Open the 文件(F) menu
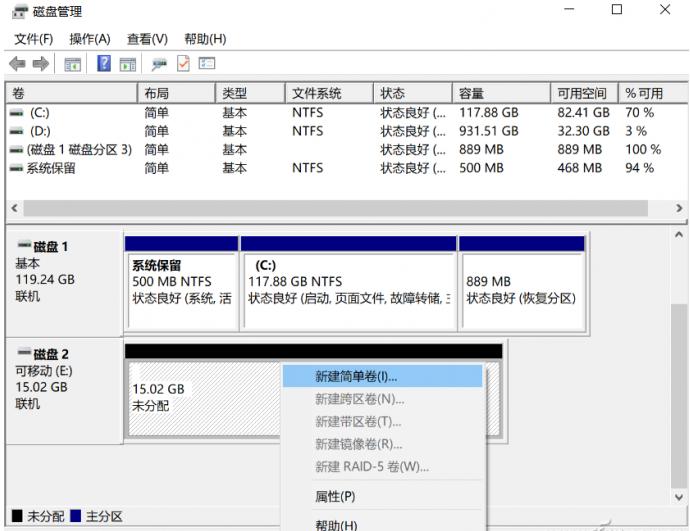Image resolution: width=690 pixels, height=531 pixels. (x=33, y=39)
